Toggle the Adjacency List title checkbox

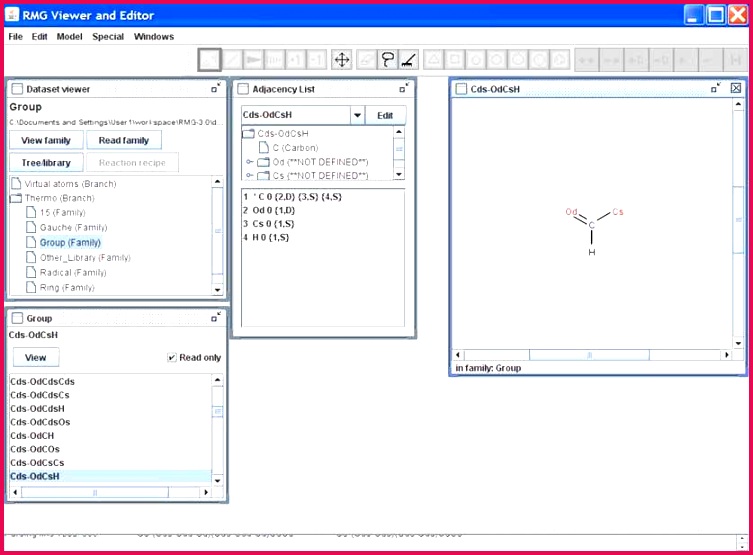tap(243, 89)
